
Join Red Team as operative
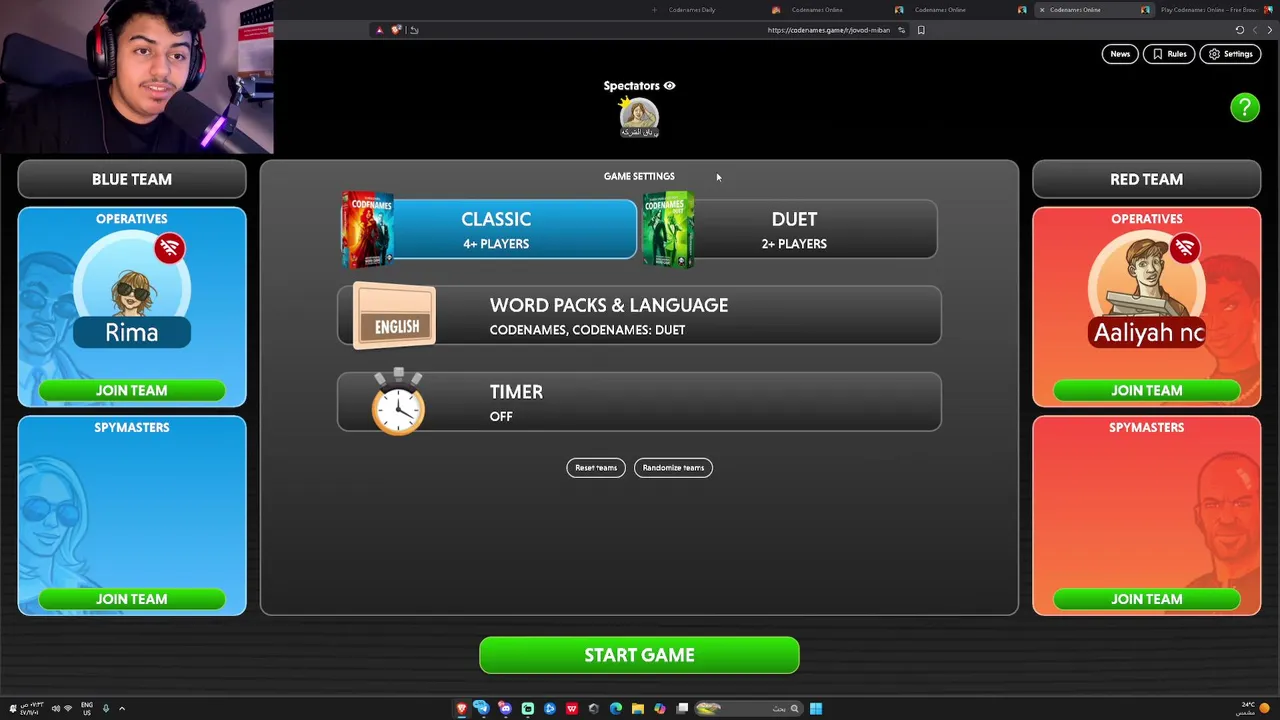coord(1147,390)
